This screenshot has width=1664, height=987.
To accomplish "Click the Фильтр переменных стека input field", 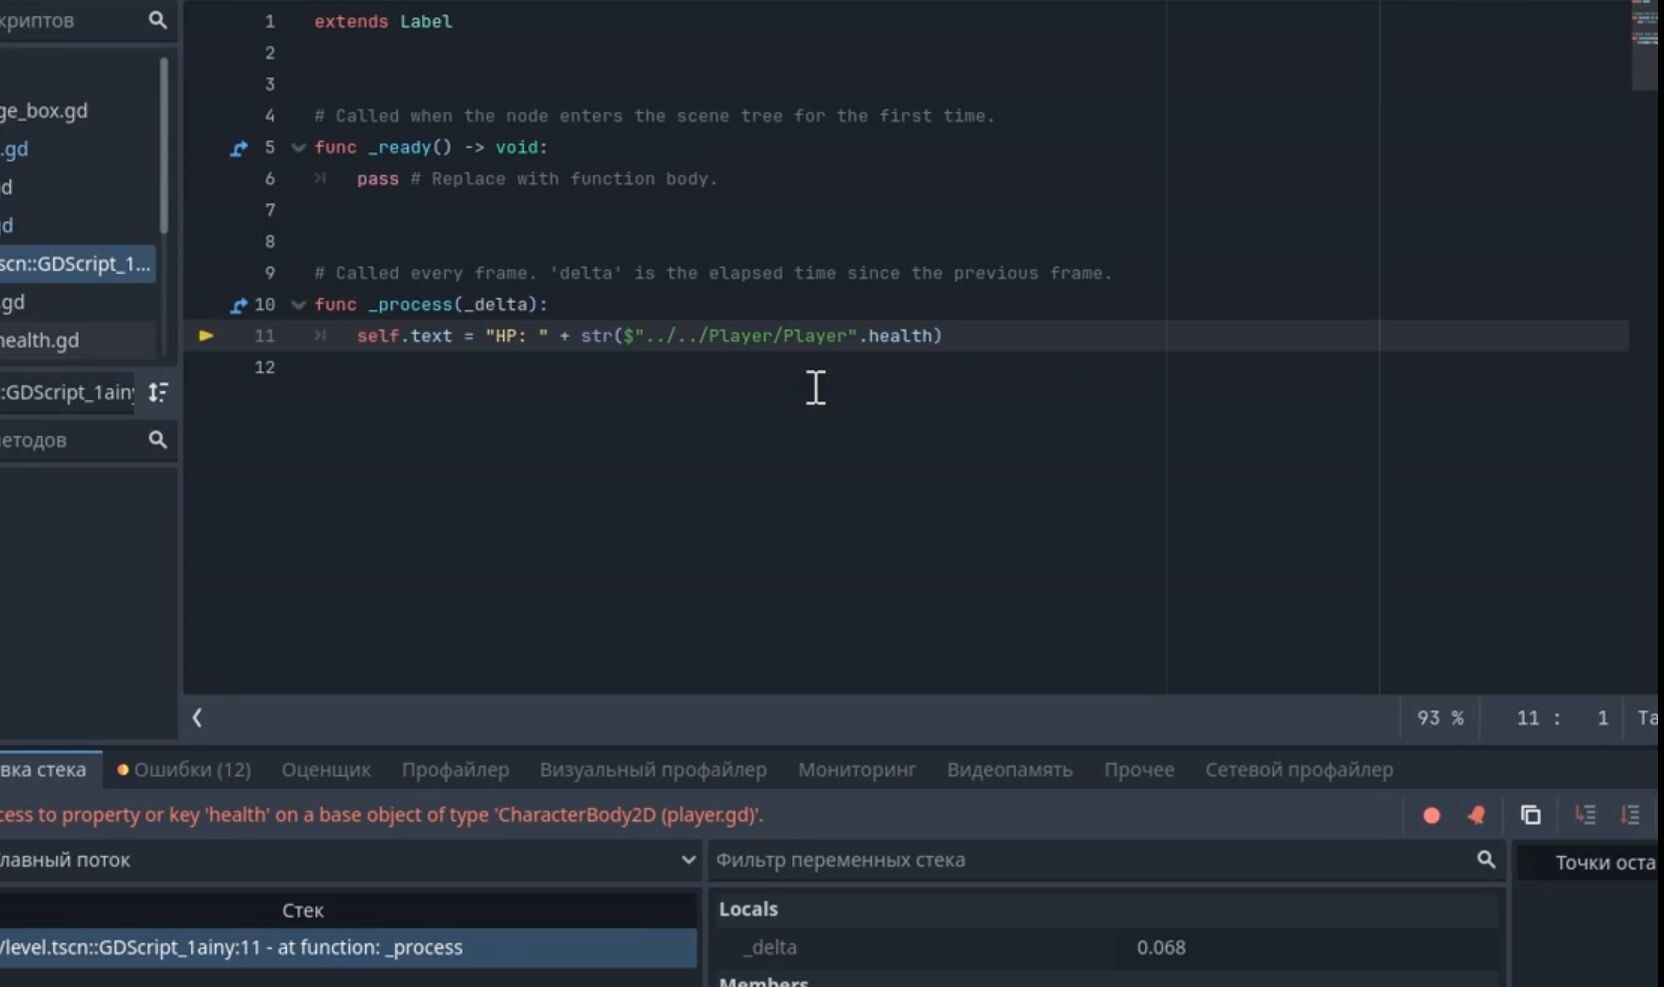I will (x=1090, y=860).
